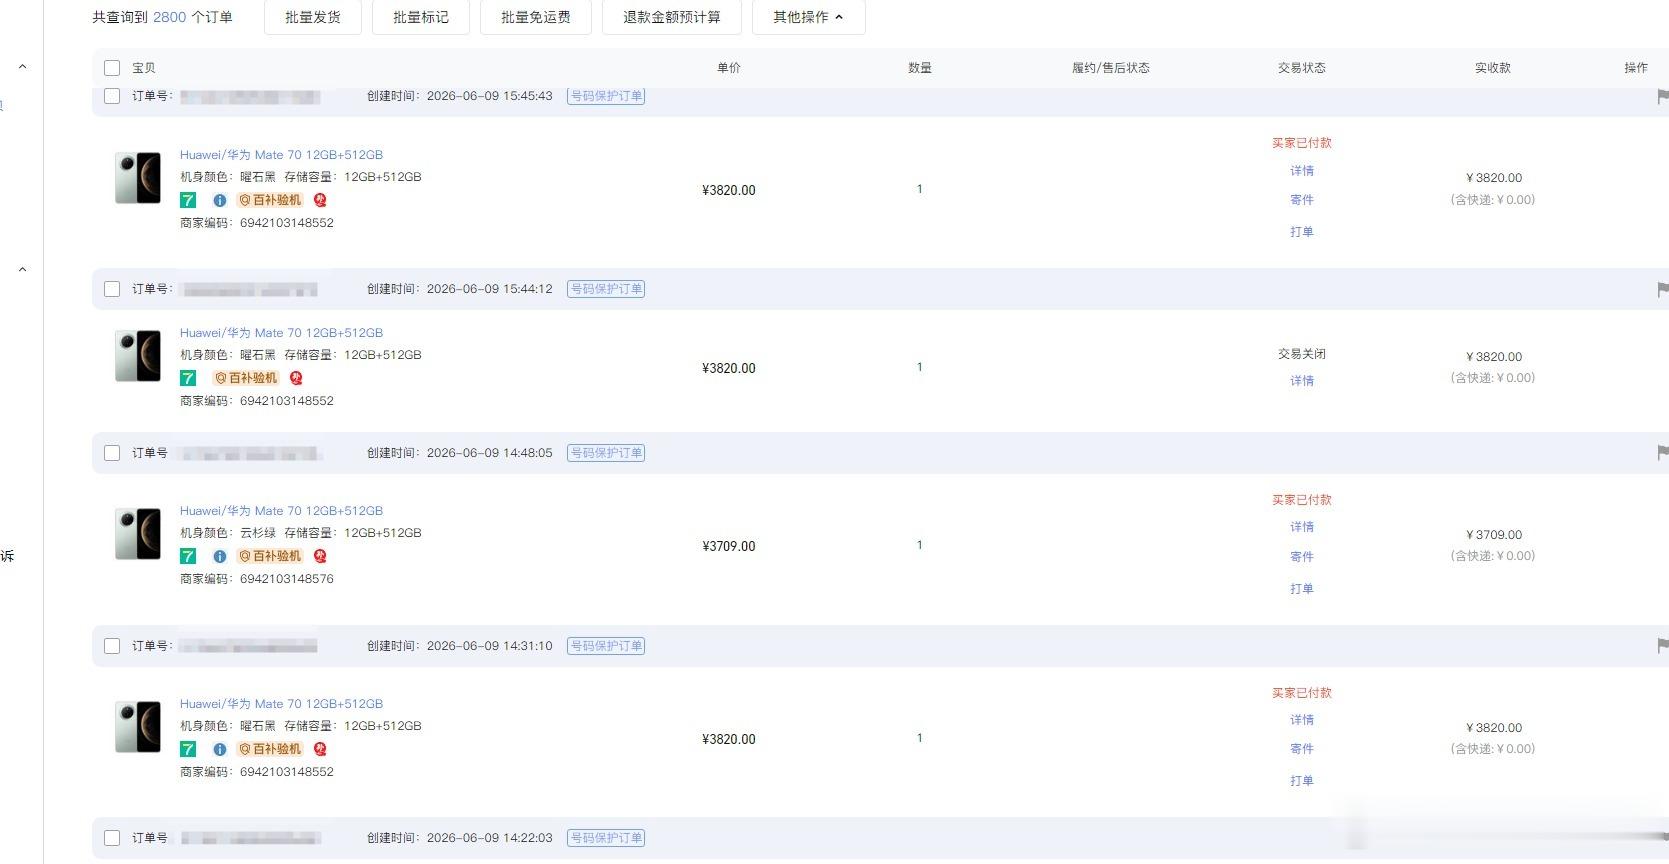This screenshot has height=864, width=1669.
Task: Click 寄件 for the 15:45:43 order
Action: point(1302,200)
